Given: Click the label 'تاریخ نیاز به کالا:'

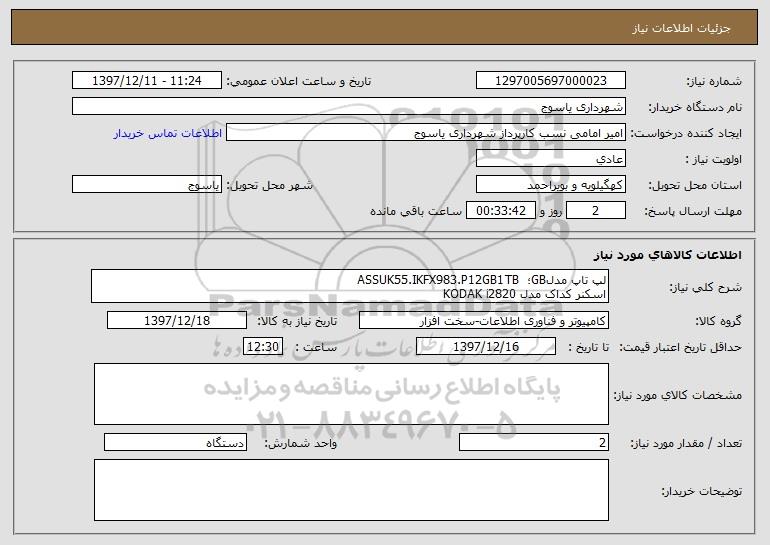Looking at the screenshot, I should (x=298, y=321).
